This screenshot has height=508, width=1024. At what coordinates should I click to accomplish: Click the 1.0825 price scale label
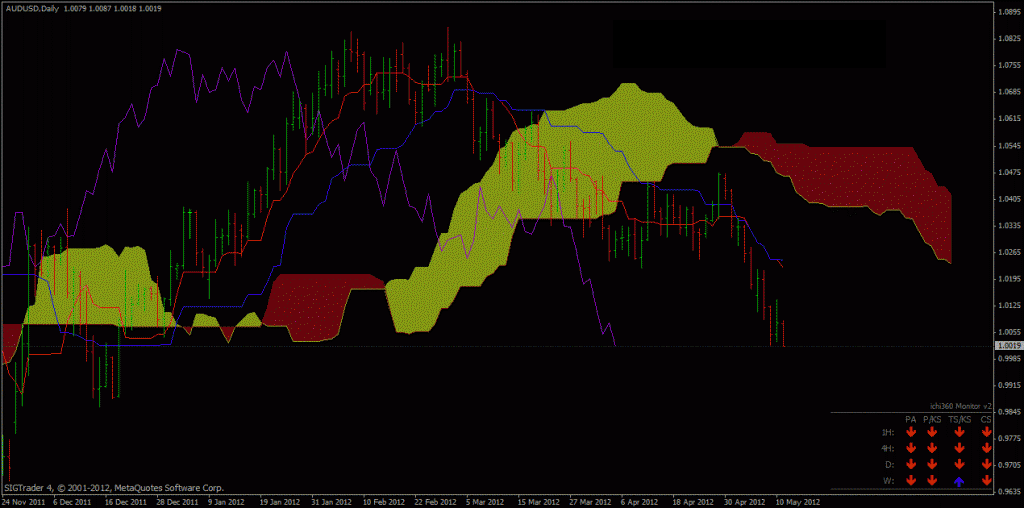[x=1008, y=39]
